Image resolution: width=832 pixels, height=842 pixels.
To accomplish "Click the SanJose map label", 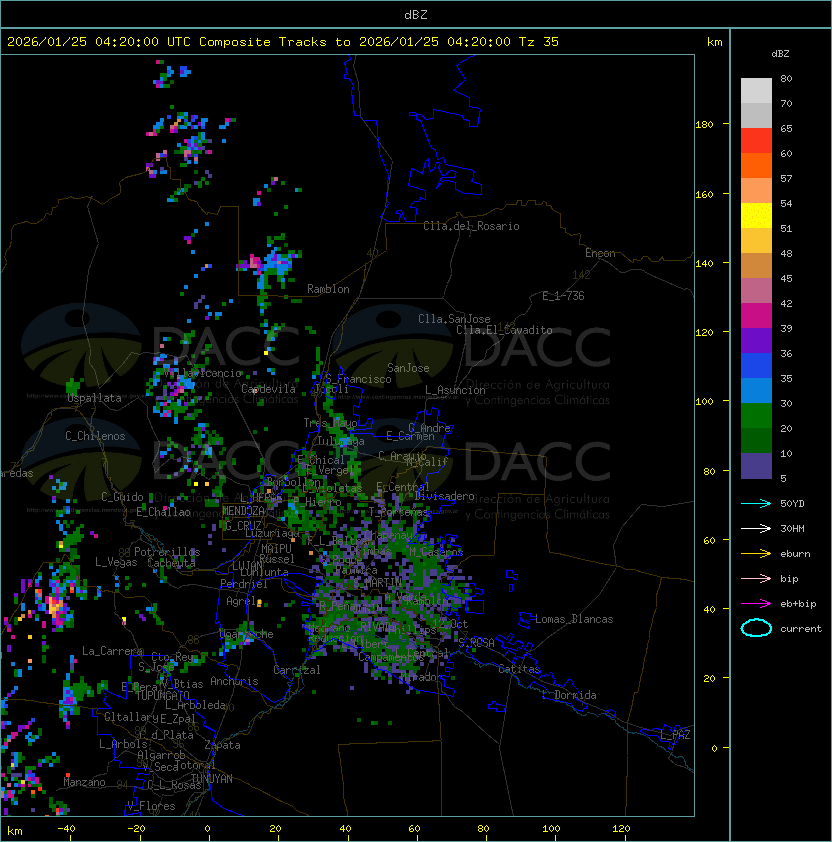I will (x=408, y=368).
